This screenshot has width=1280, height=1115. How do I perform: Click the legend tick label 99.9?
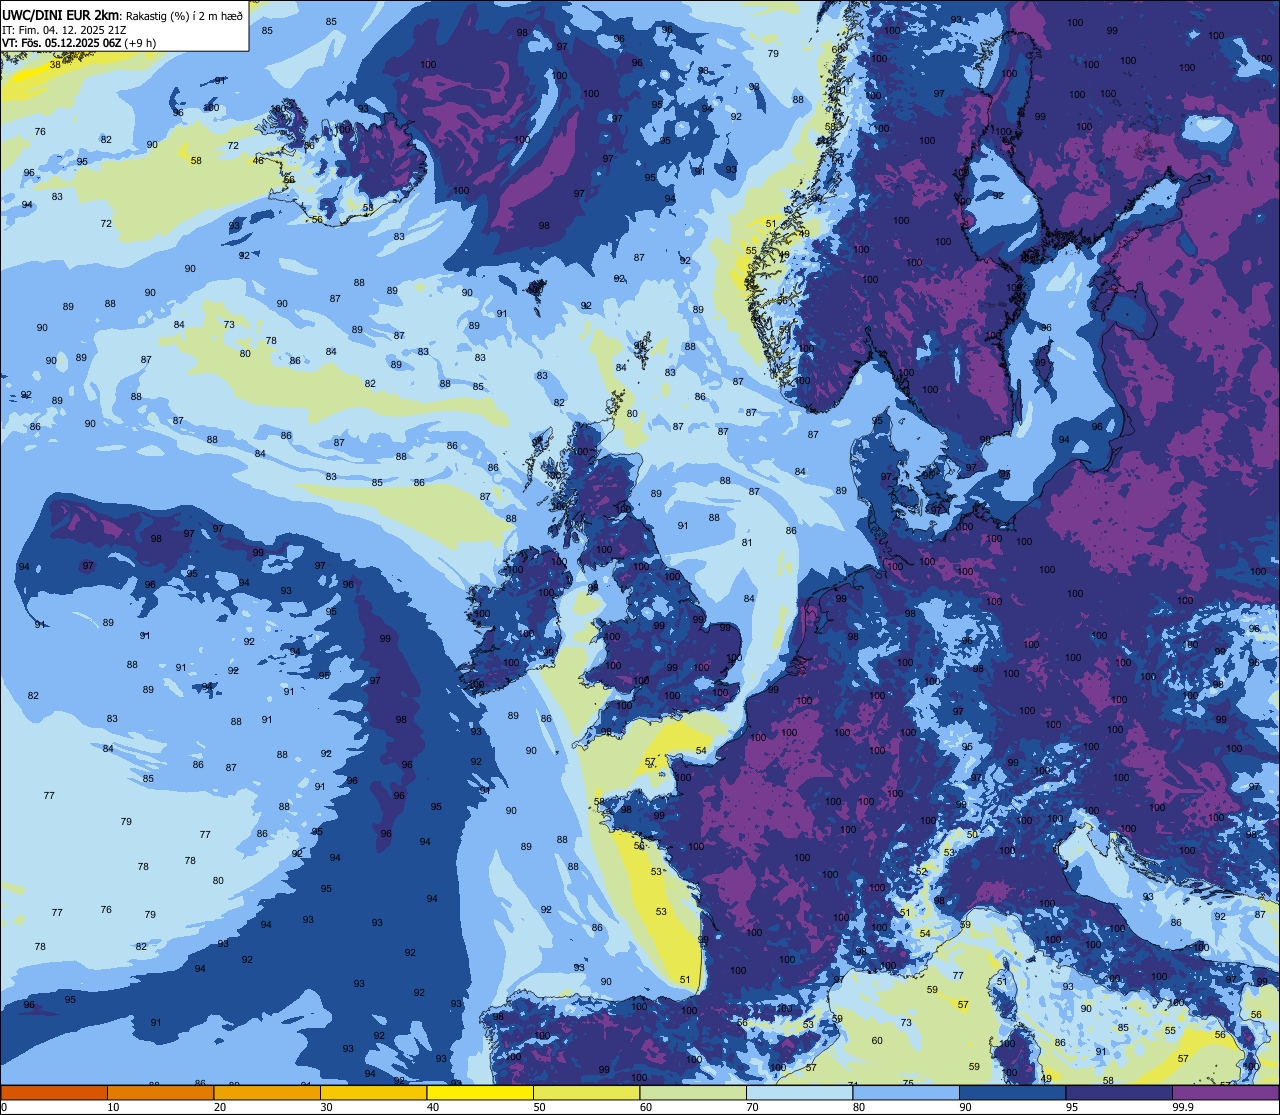[1184, 1107]
